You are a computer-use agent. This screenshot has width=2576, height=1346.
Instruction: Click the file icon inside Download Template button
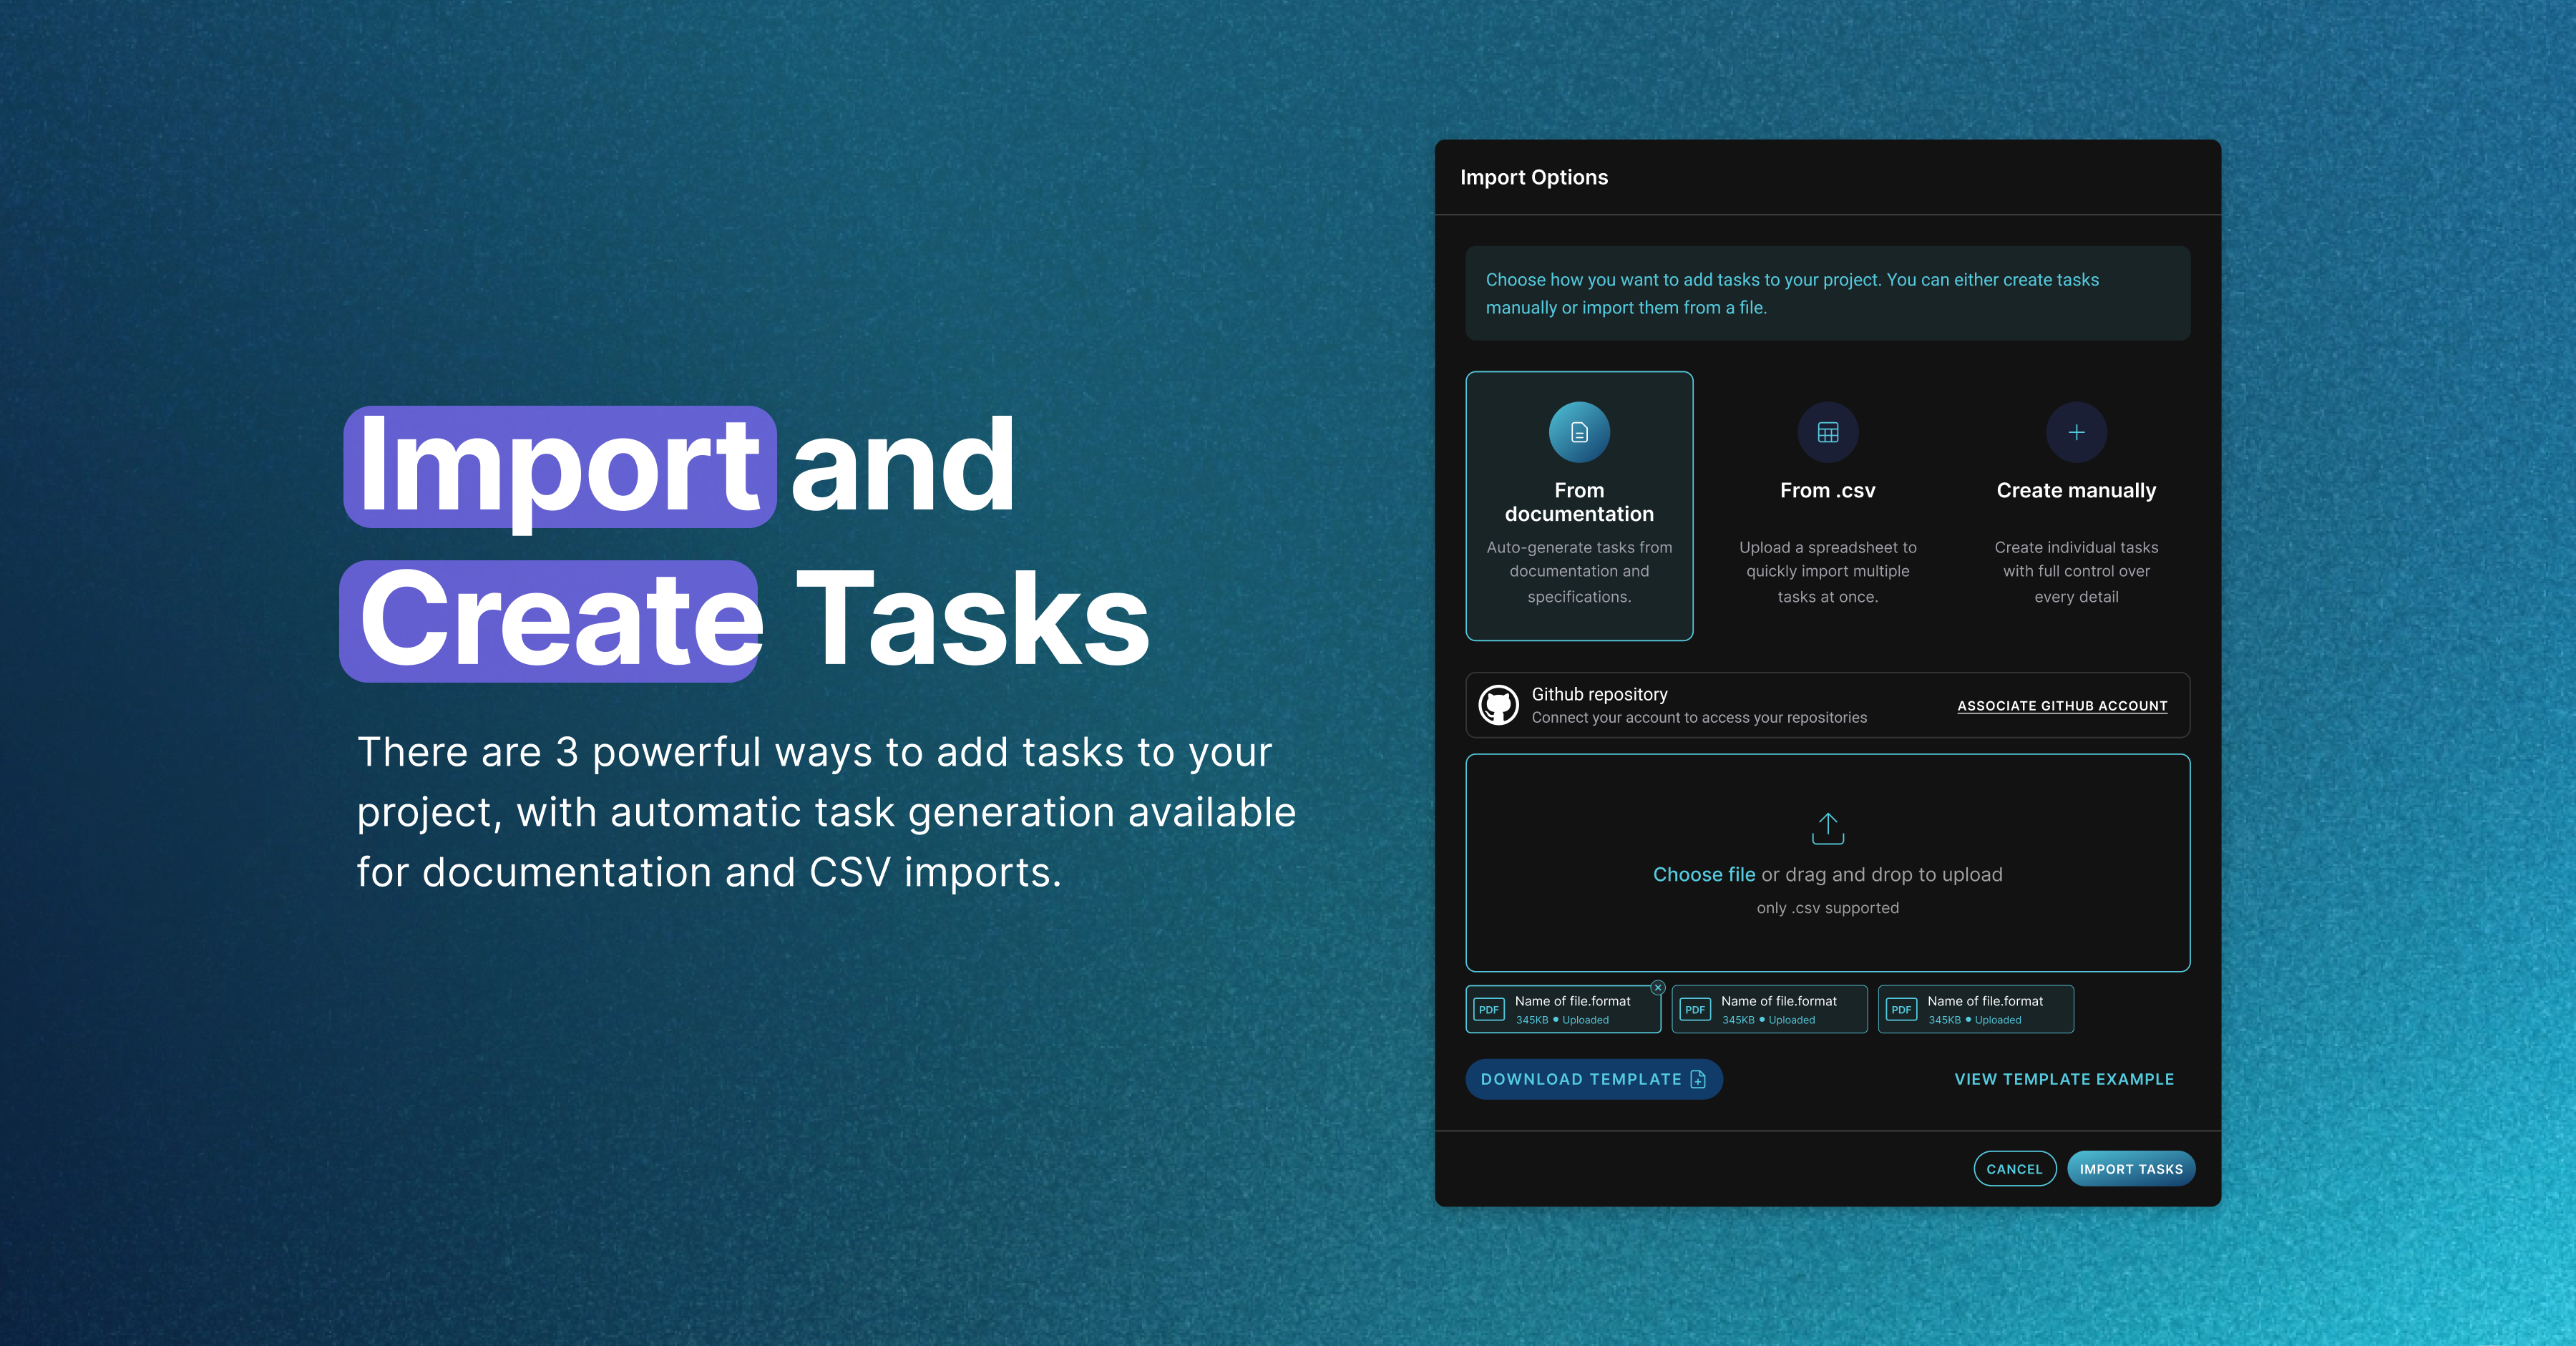click(x=1698, y=1079)
